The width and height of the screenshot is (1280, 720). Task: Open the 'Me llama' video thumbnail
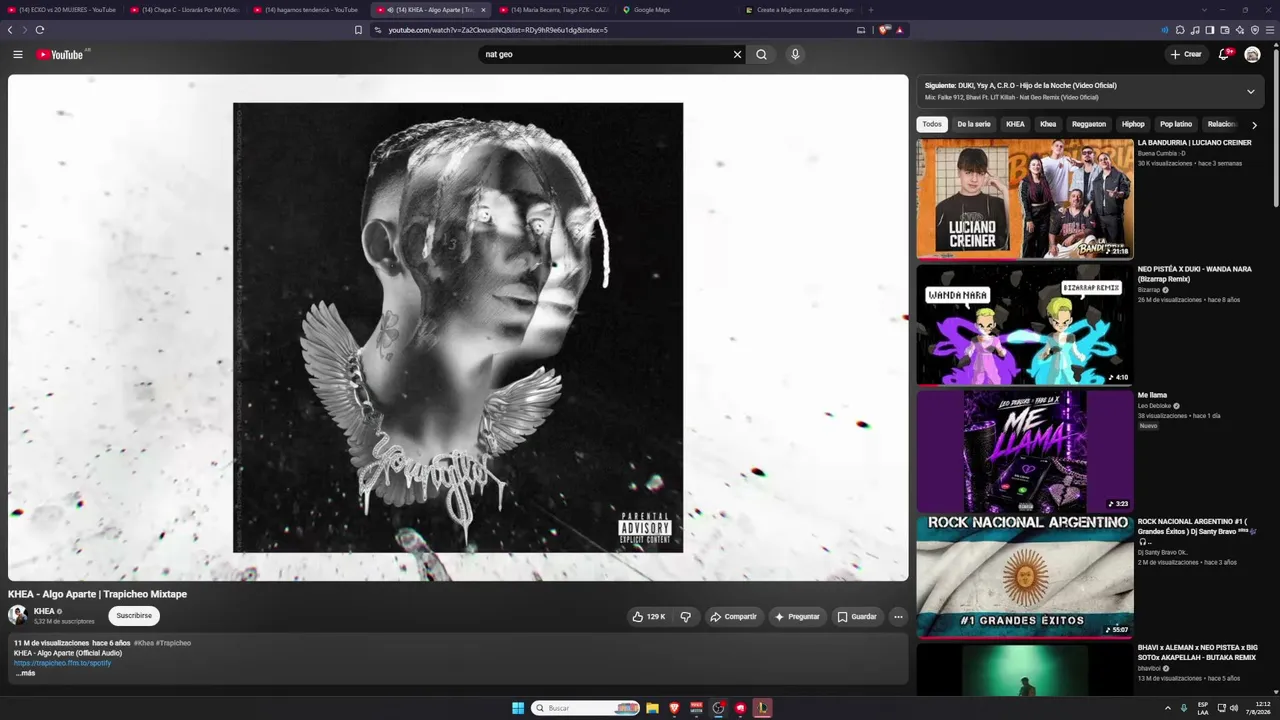tap(1025, 451)
